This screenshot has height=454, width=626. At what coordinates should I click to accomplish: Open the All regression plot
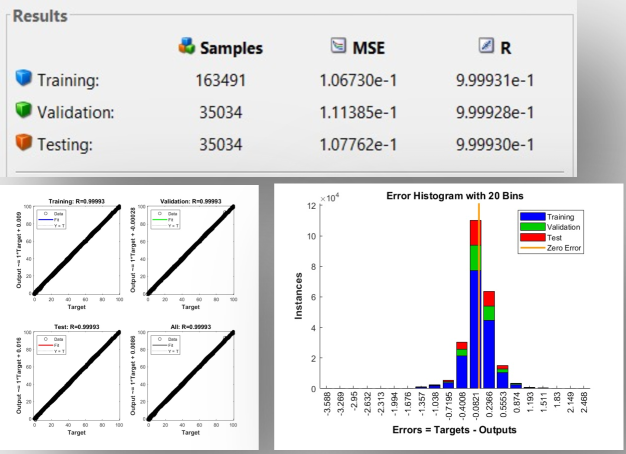190,376
